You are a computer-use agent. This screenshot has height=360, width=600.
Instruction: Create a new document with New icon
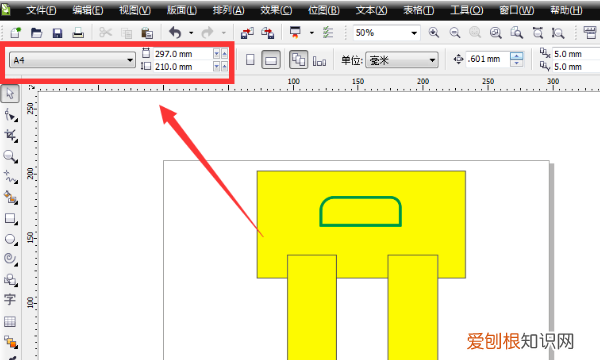15,33
